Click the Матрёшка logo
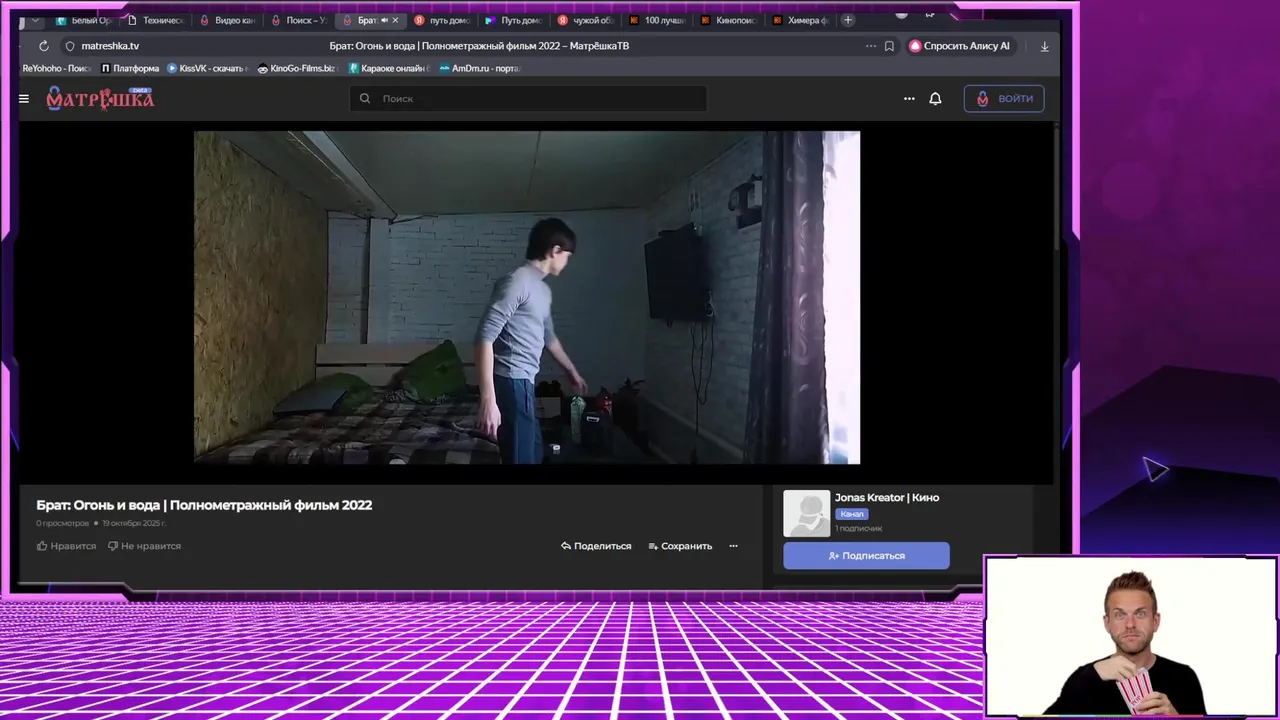 click(x=100, y=98)
